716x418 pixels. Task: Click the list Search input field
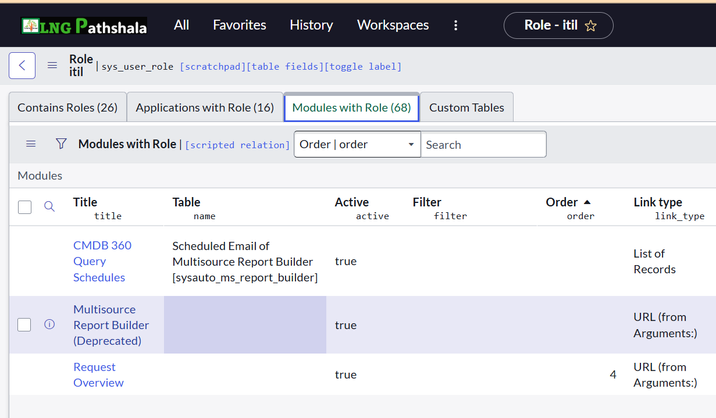pos(483,144)
